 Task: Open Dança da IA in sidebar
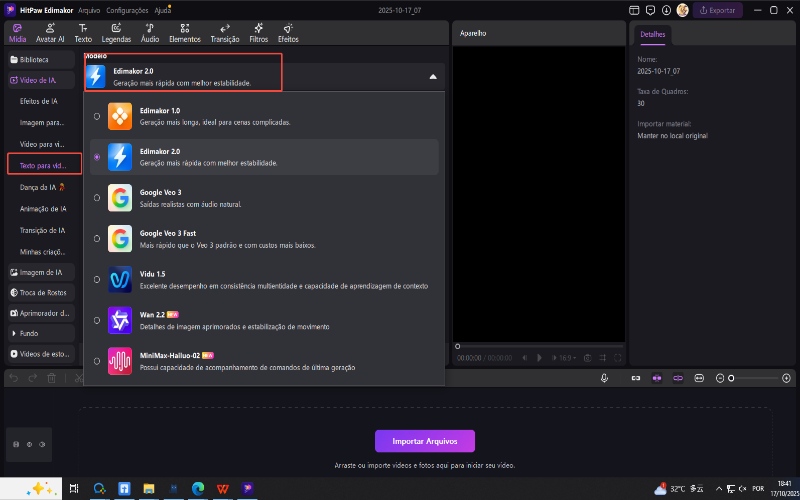pyautogui.click(x=42, y=187)
